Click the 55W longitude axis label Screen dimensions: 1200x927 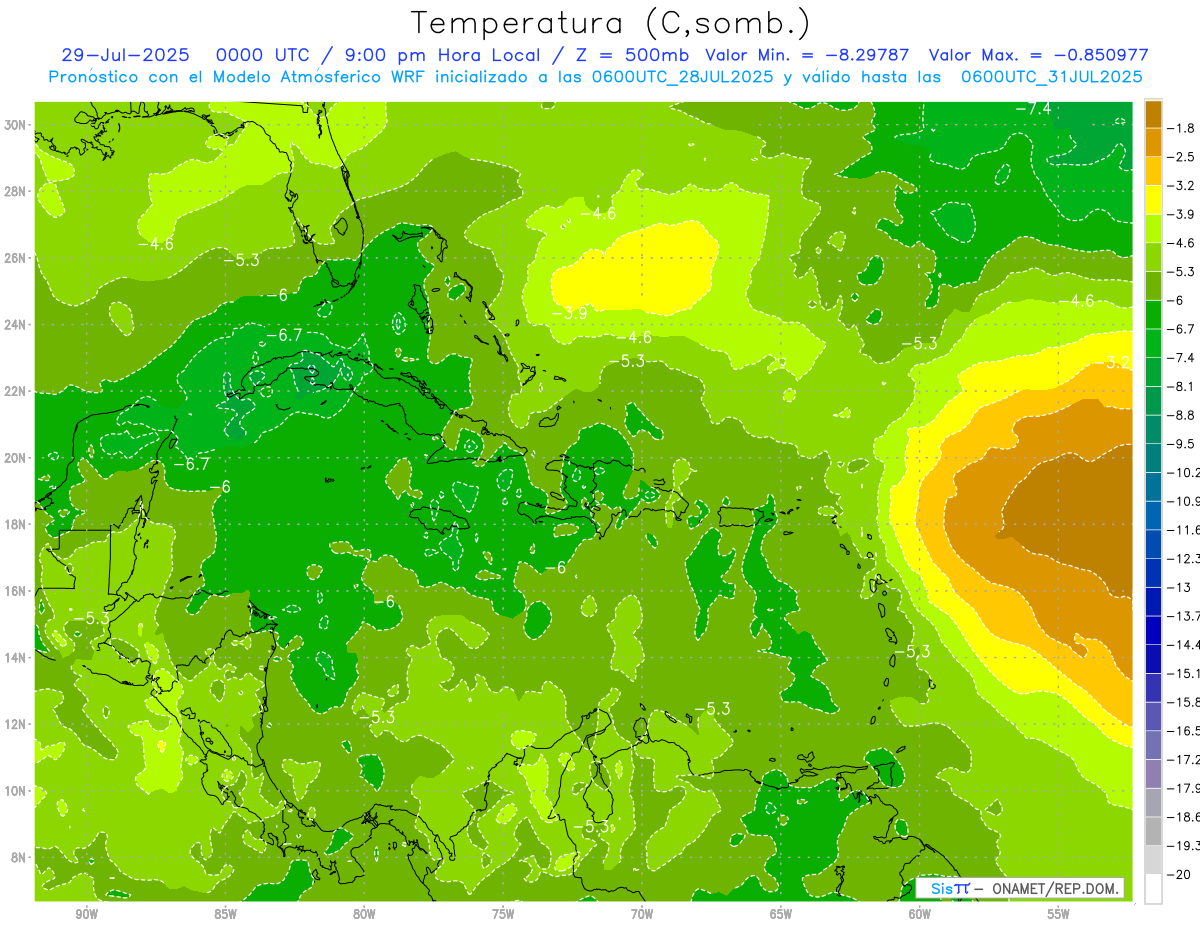point(1059,915)
